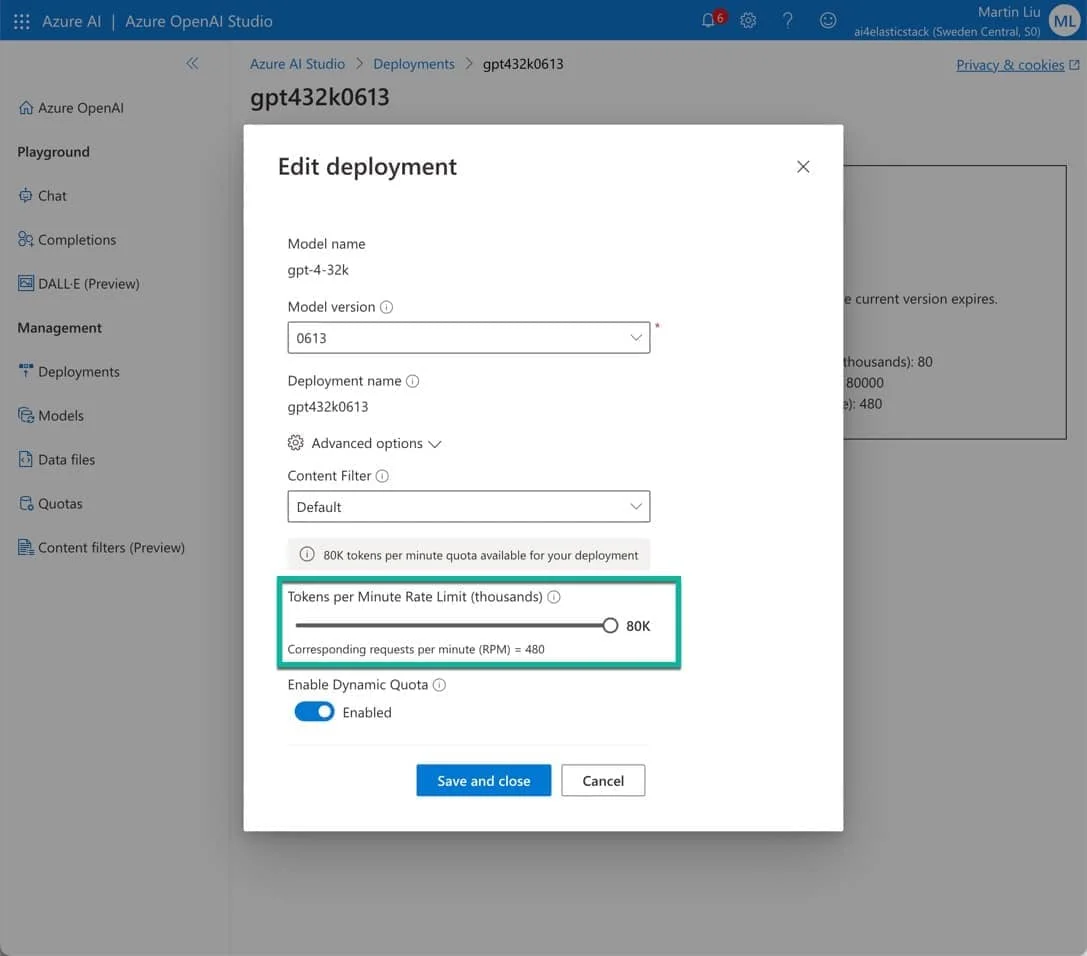Open the settings gear icon

(748, 20)
